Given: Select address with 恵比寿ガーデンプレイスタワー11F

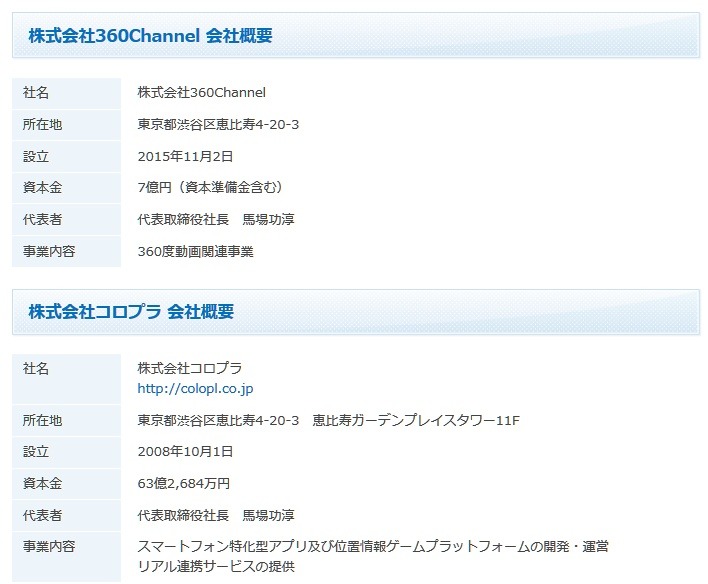Looking at the screenshot, I should [328, 420].
